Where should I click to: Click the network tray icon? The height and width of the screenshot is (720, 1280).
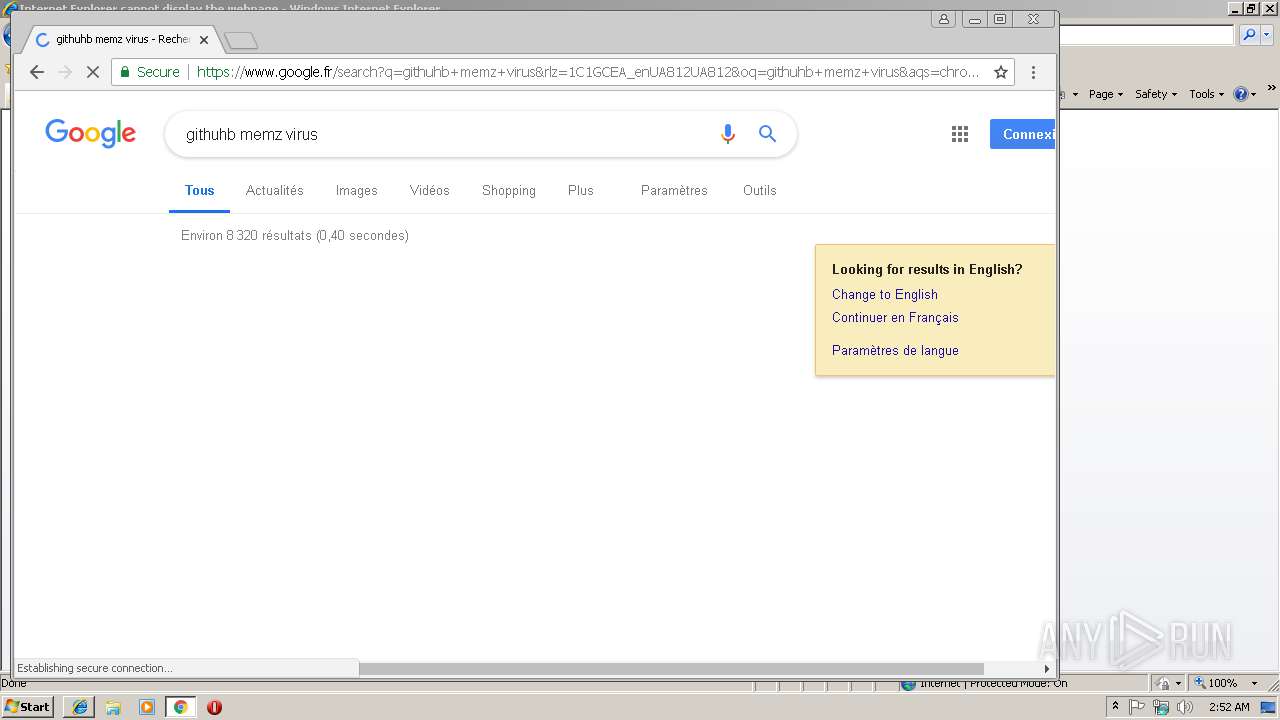(1161, 707)
